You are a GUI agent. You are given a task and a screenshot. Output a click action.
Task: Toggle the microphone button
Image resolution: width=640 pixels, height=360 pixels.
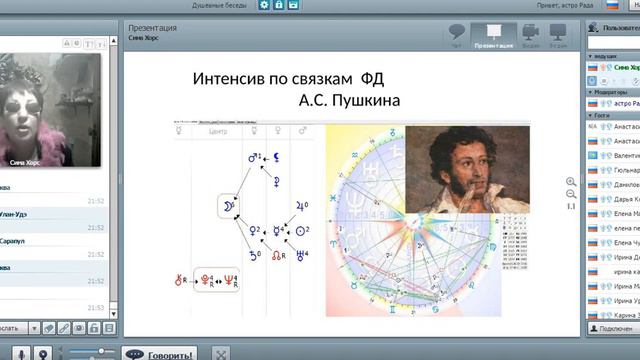click(21, 353)
